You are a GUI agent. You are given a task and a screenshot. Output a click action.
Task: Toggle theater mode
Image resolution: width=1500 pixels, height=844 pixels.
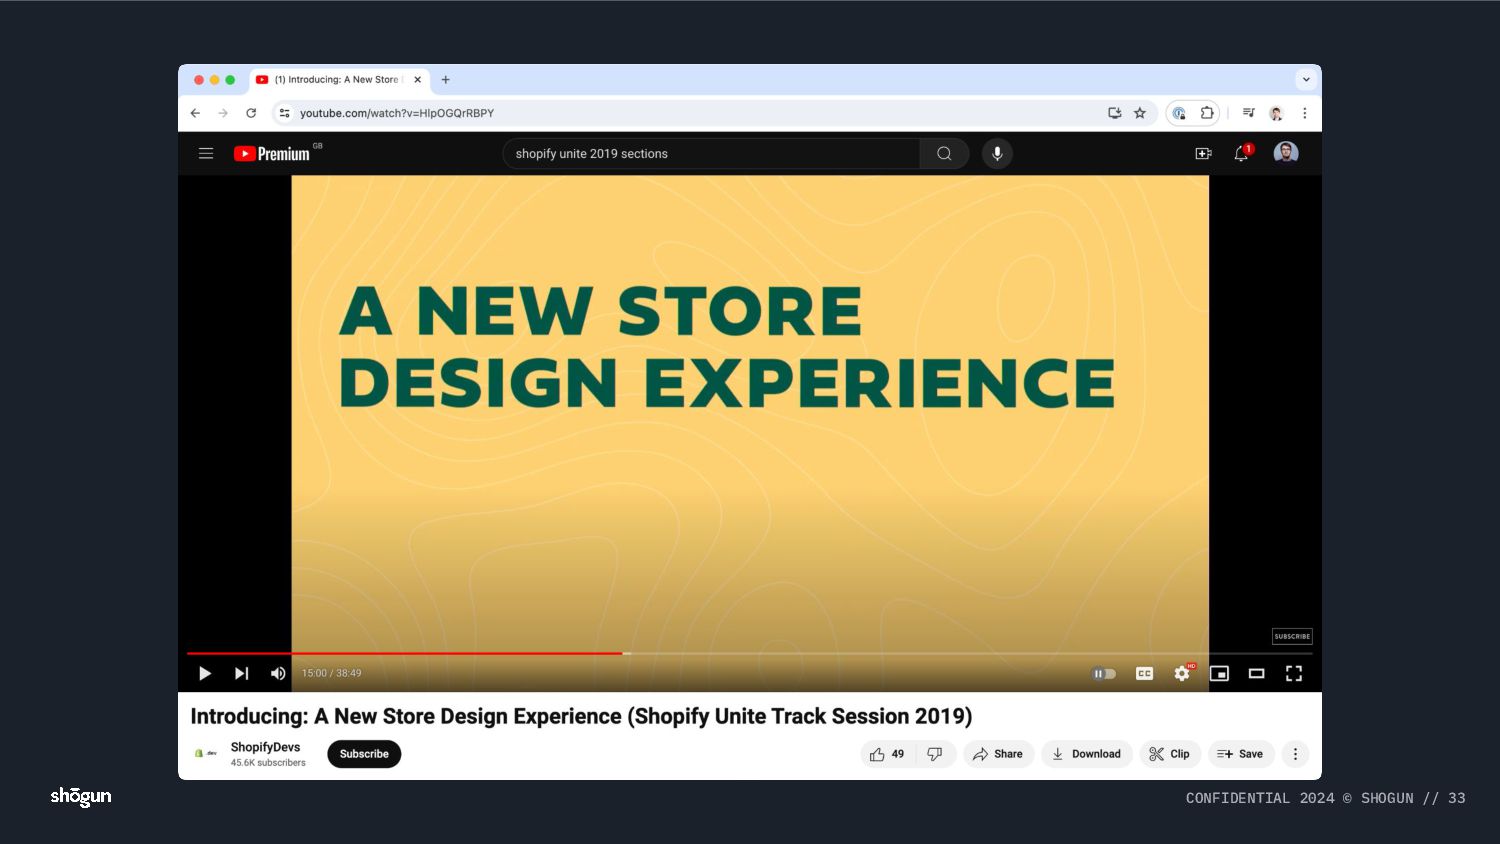(1257, 674)
